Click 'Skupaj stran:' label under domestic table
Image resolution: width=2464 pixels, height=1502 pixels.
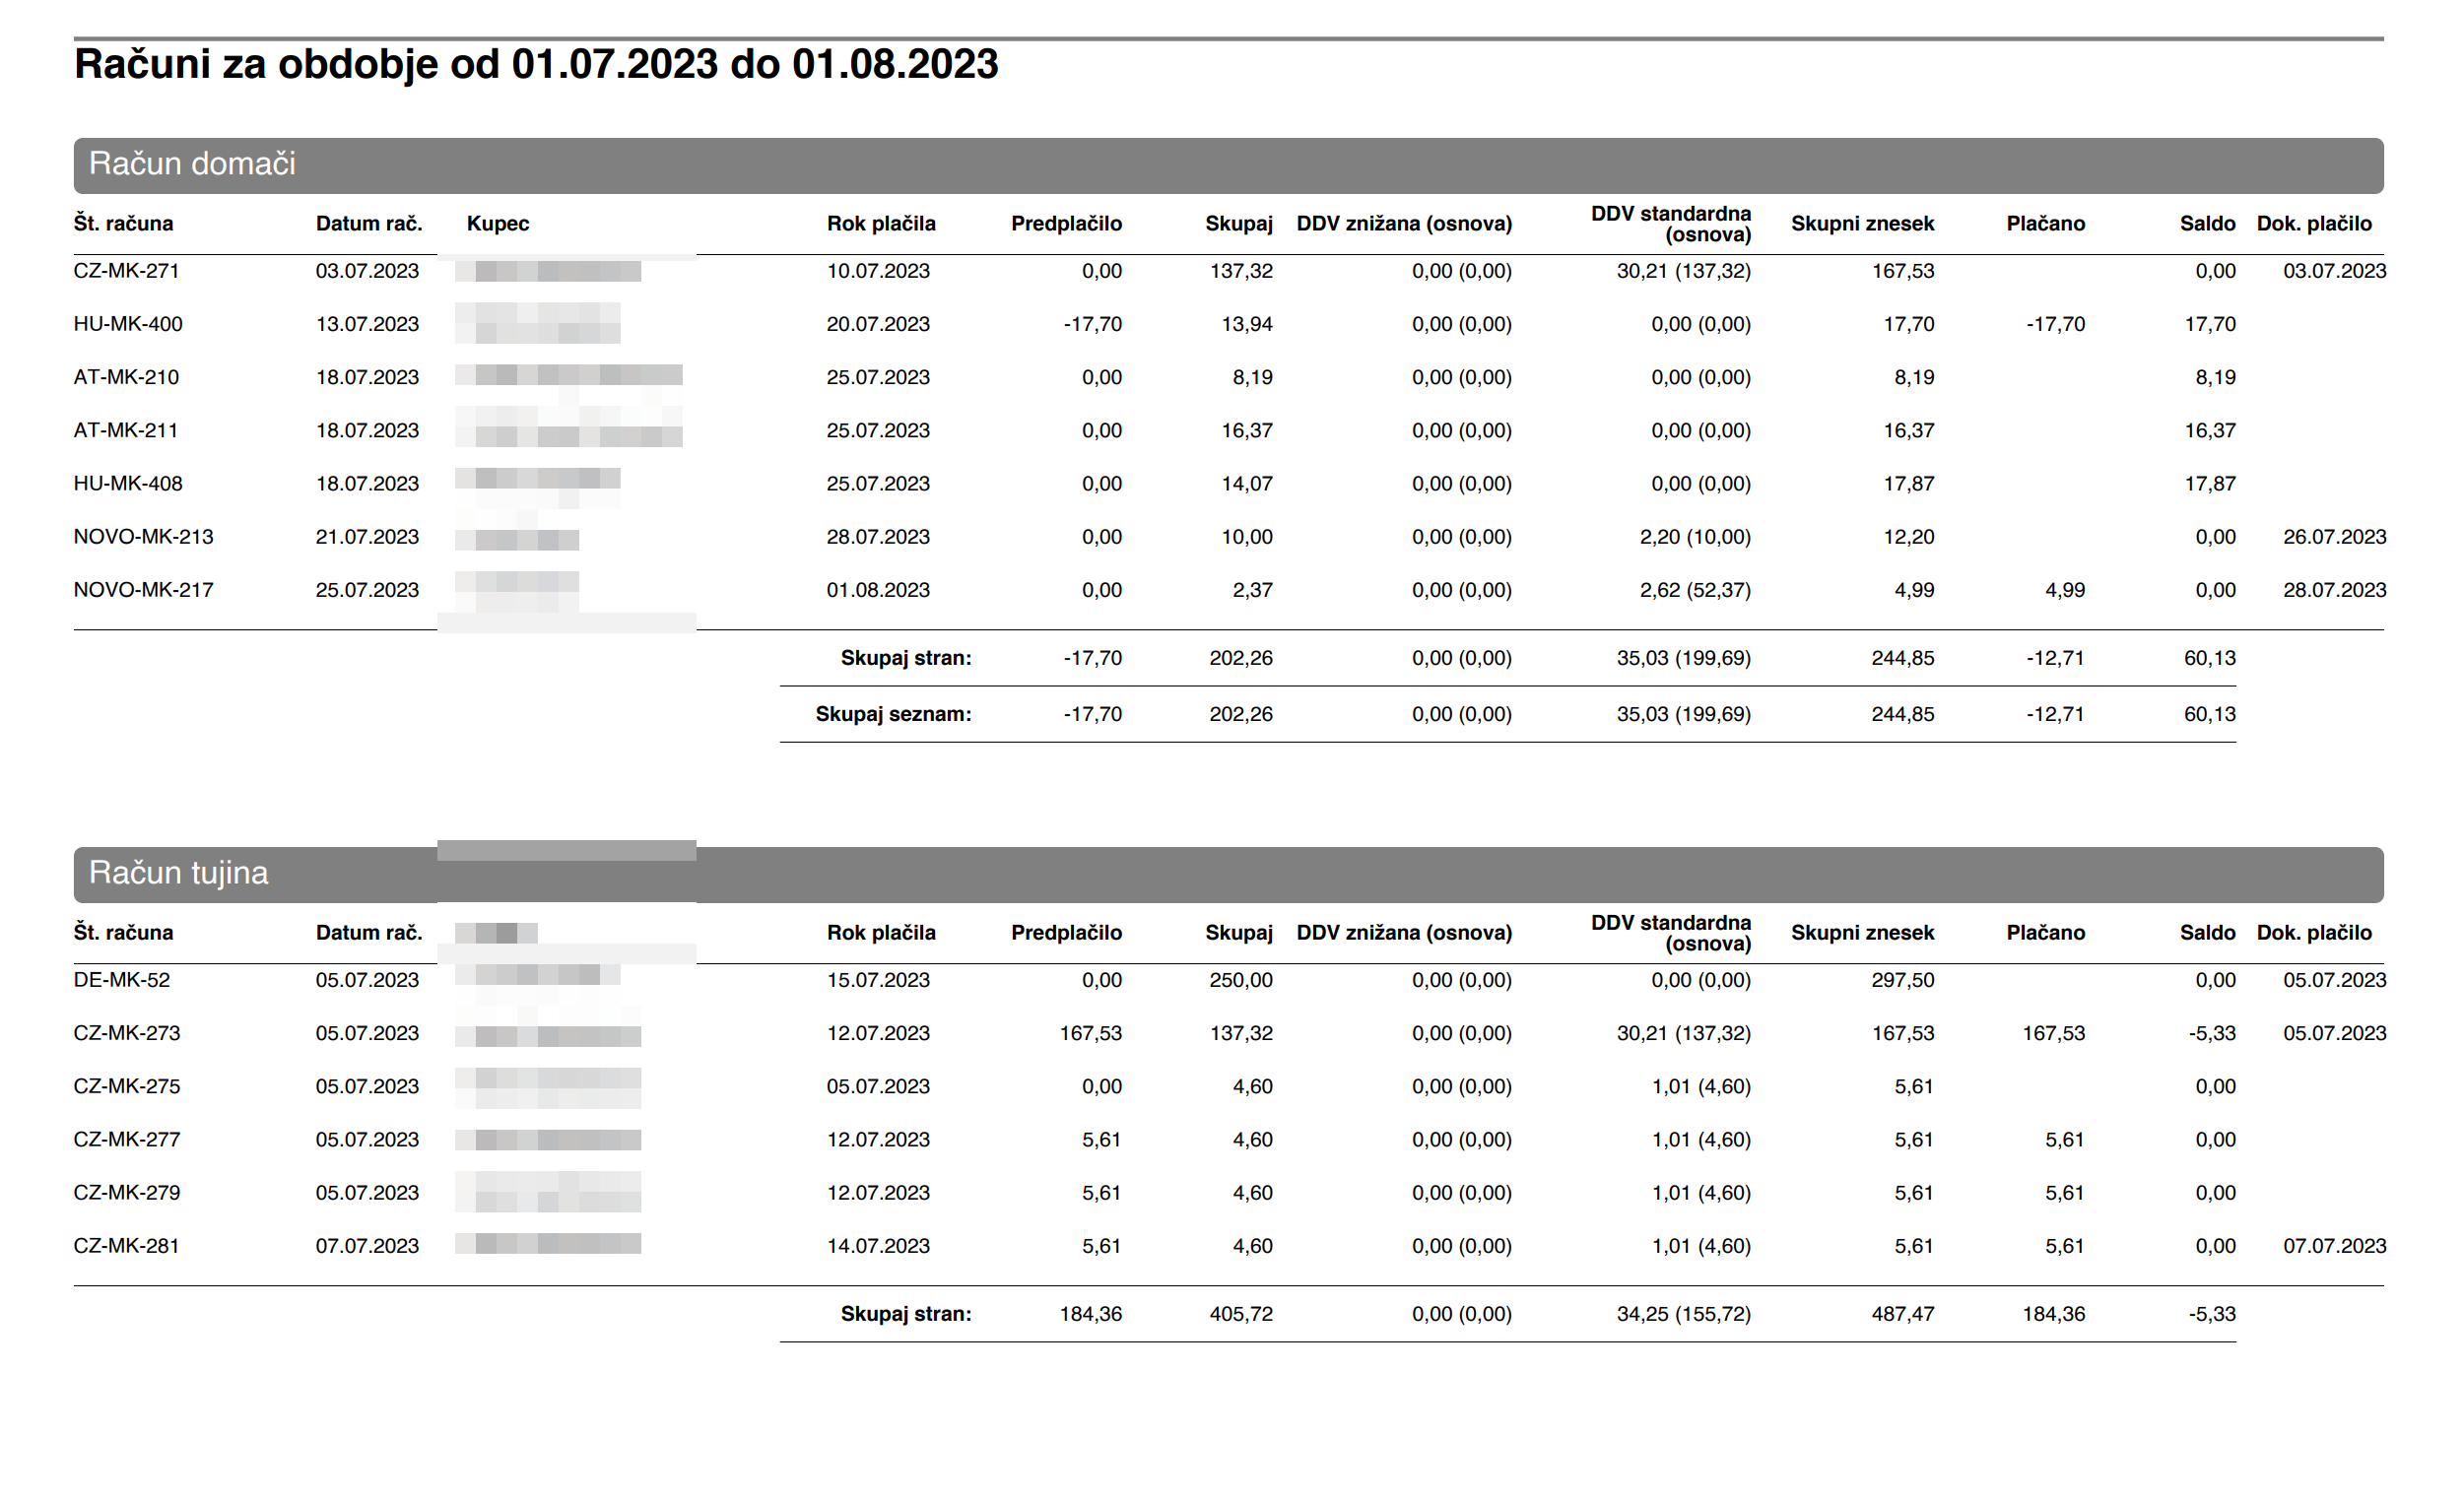pos(905,658)
